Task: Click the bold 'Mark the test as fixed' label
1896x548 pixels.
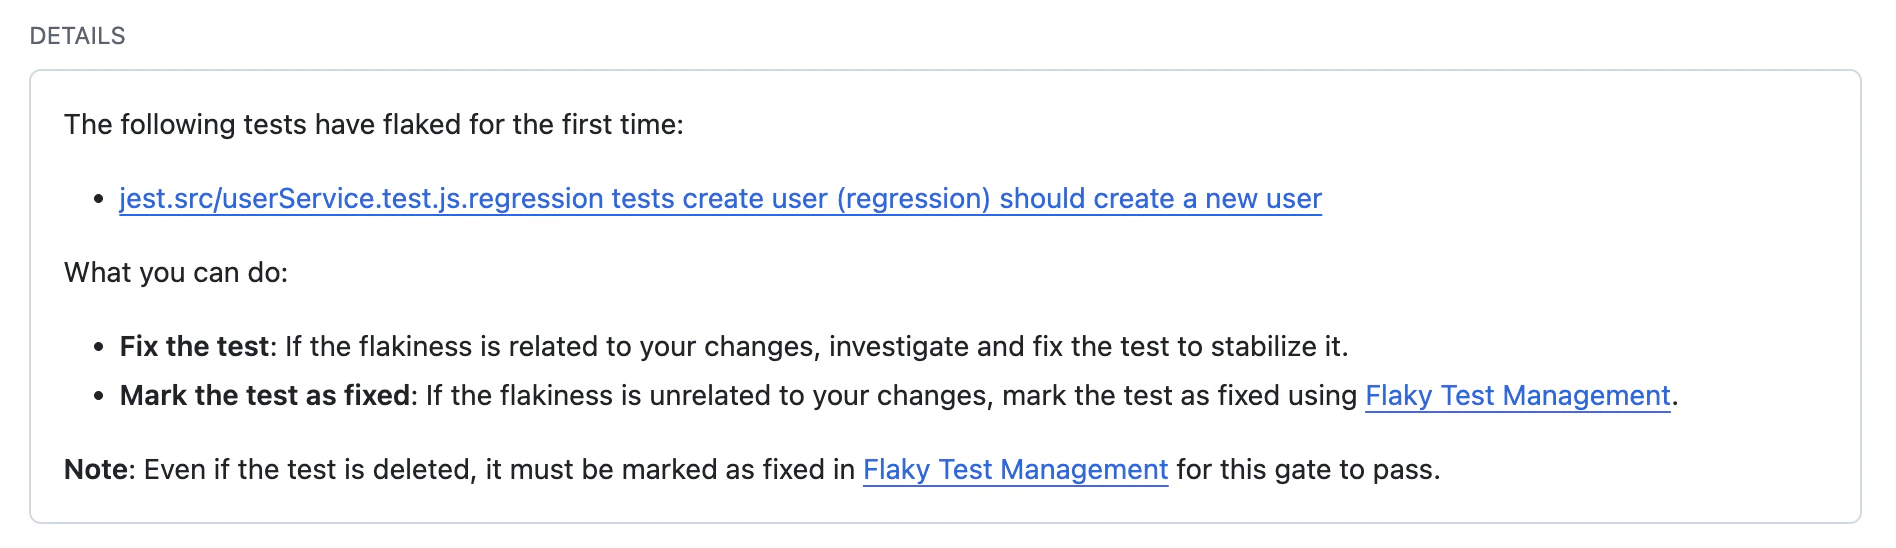Action: tap(265, 396)
